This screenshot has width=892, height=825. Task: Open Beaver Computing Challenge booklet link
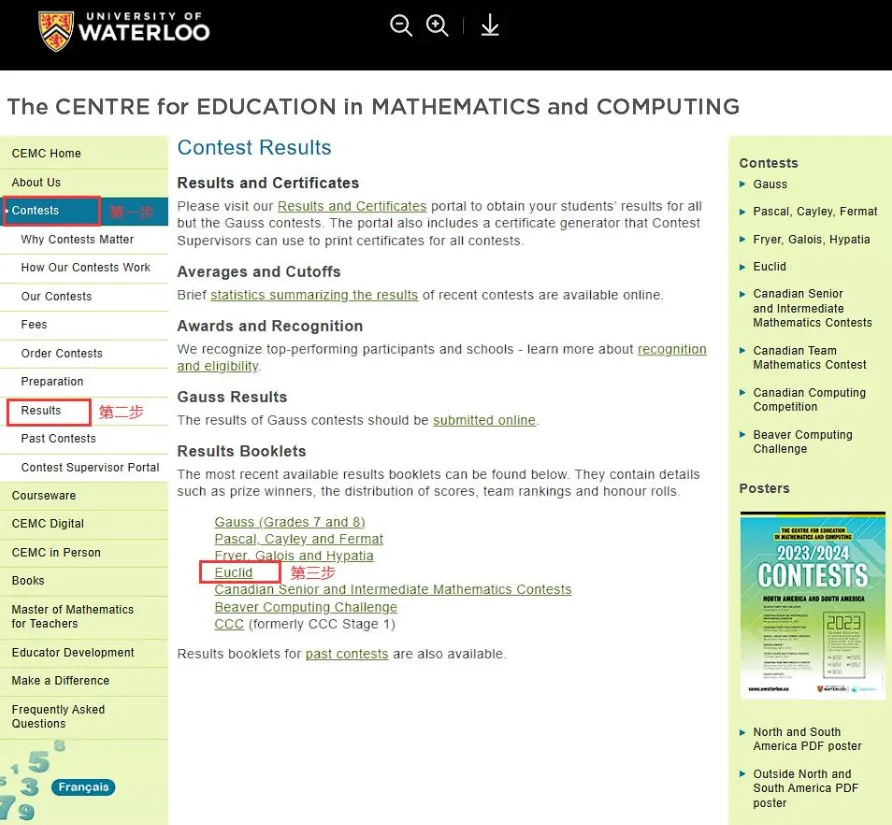coord(305,607)
